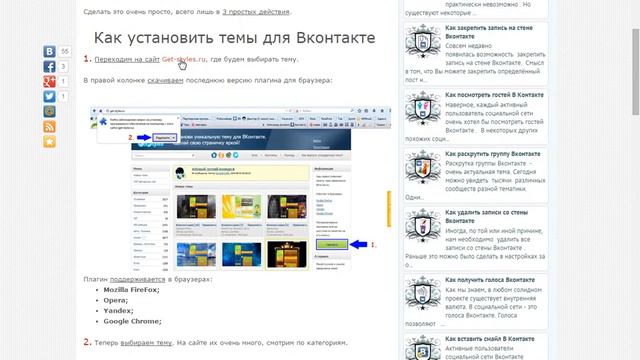Image resolution: width=640 pixels, height=360 pixels.
Task: Open article 'Как получить голоса Вконтакте'
Action: pyautogui.click(x=490, y=280)
